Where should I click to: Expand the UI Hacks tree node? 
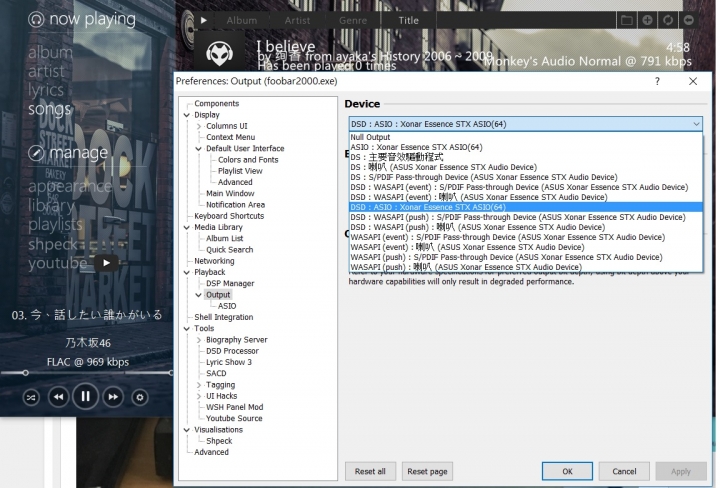(x=198, y=396)
